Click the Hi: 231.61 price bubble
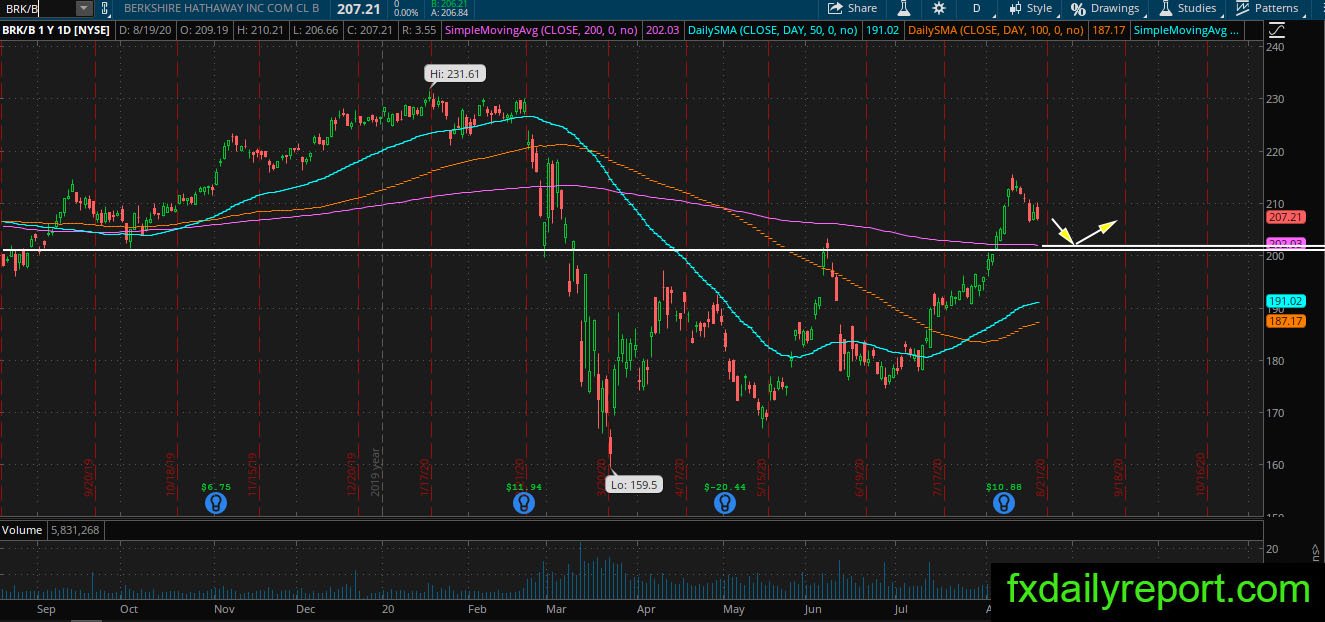Image resolution: width=1325 pixels, height=622 pixels. pos(455,74)
